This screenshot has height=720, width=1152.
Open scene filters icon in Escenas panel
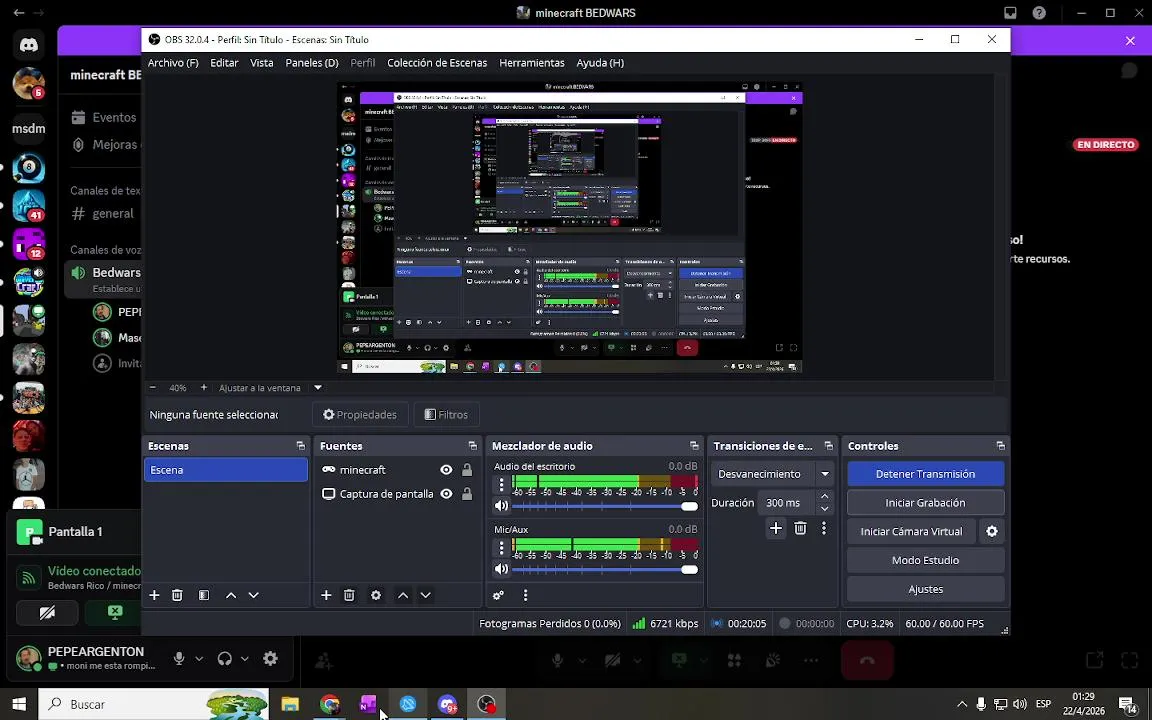[204, 595]
